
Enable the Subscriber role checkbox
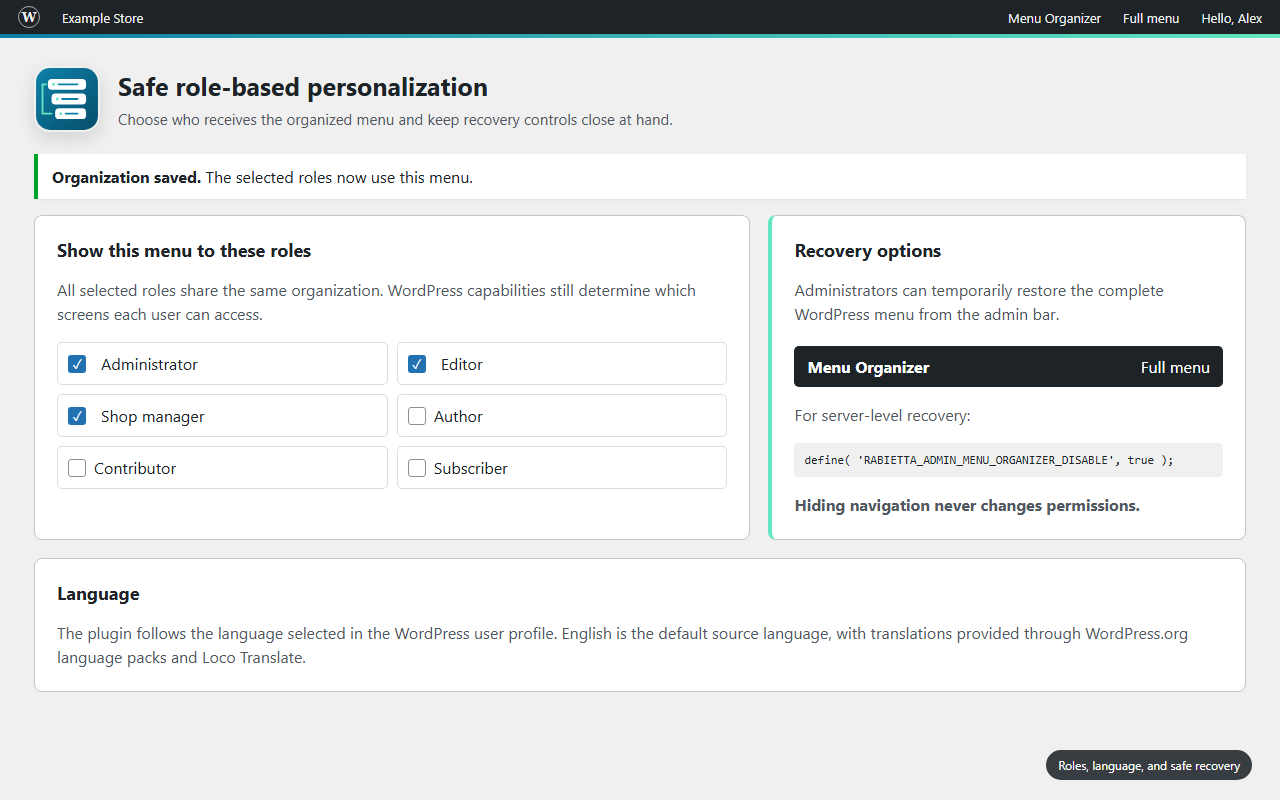click(417, 468)
